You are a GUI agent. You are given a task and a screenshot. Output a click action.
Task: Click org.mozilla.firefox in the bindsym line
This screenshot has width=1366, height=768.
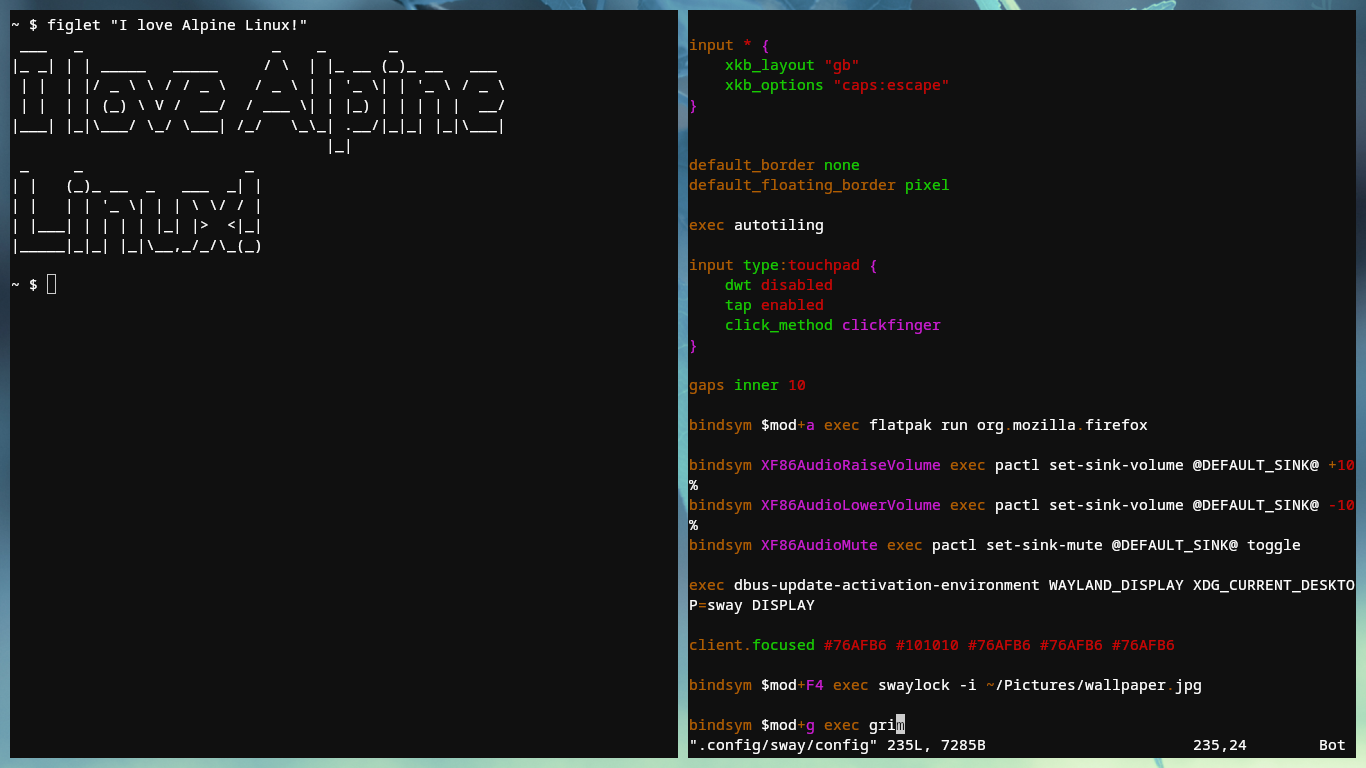coord(1062,425)
